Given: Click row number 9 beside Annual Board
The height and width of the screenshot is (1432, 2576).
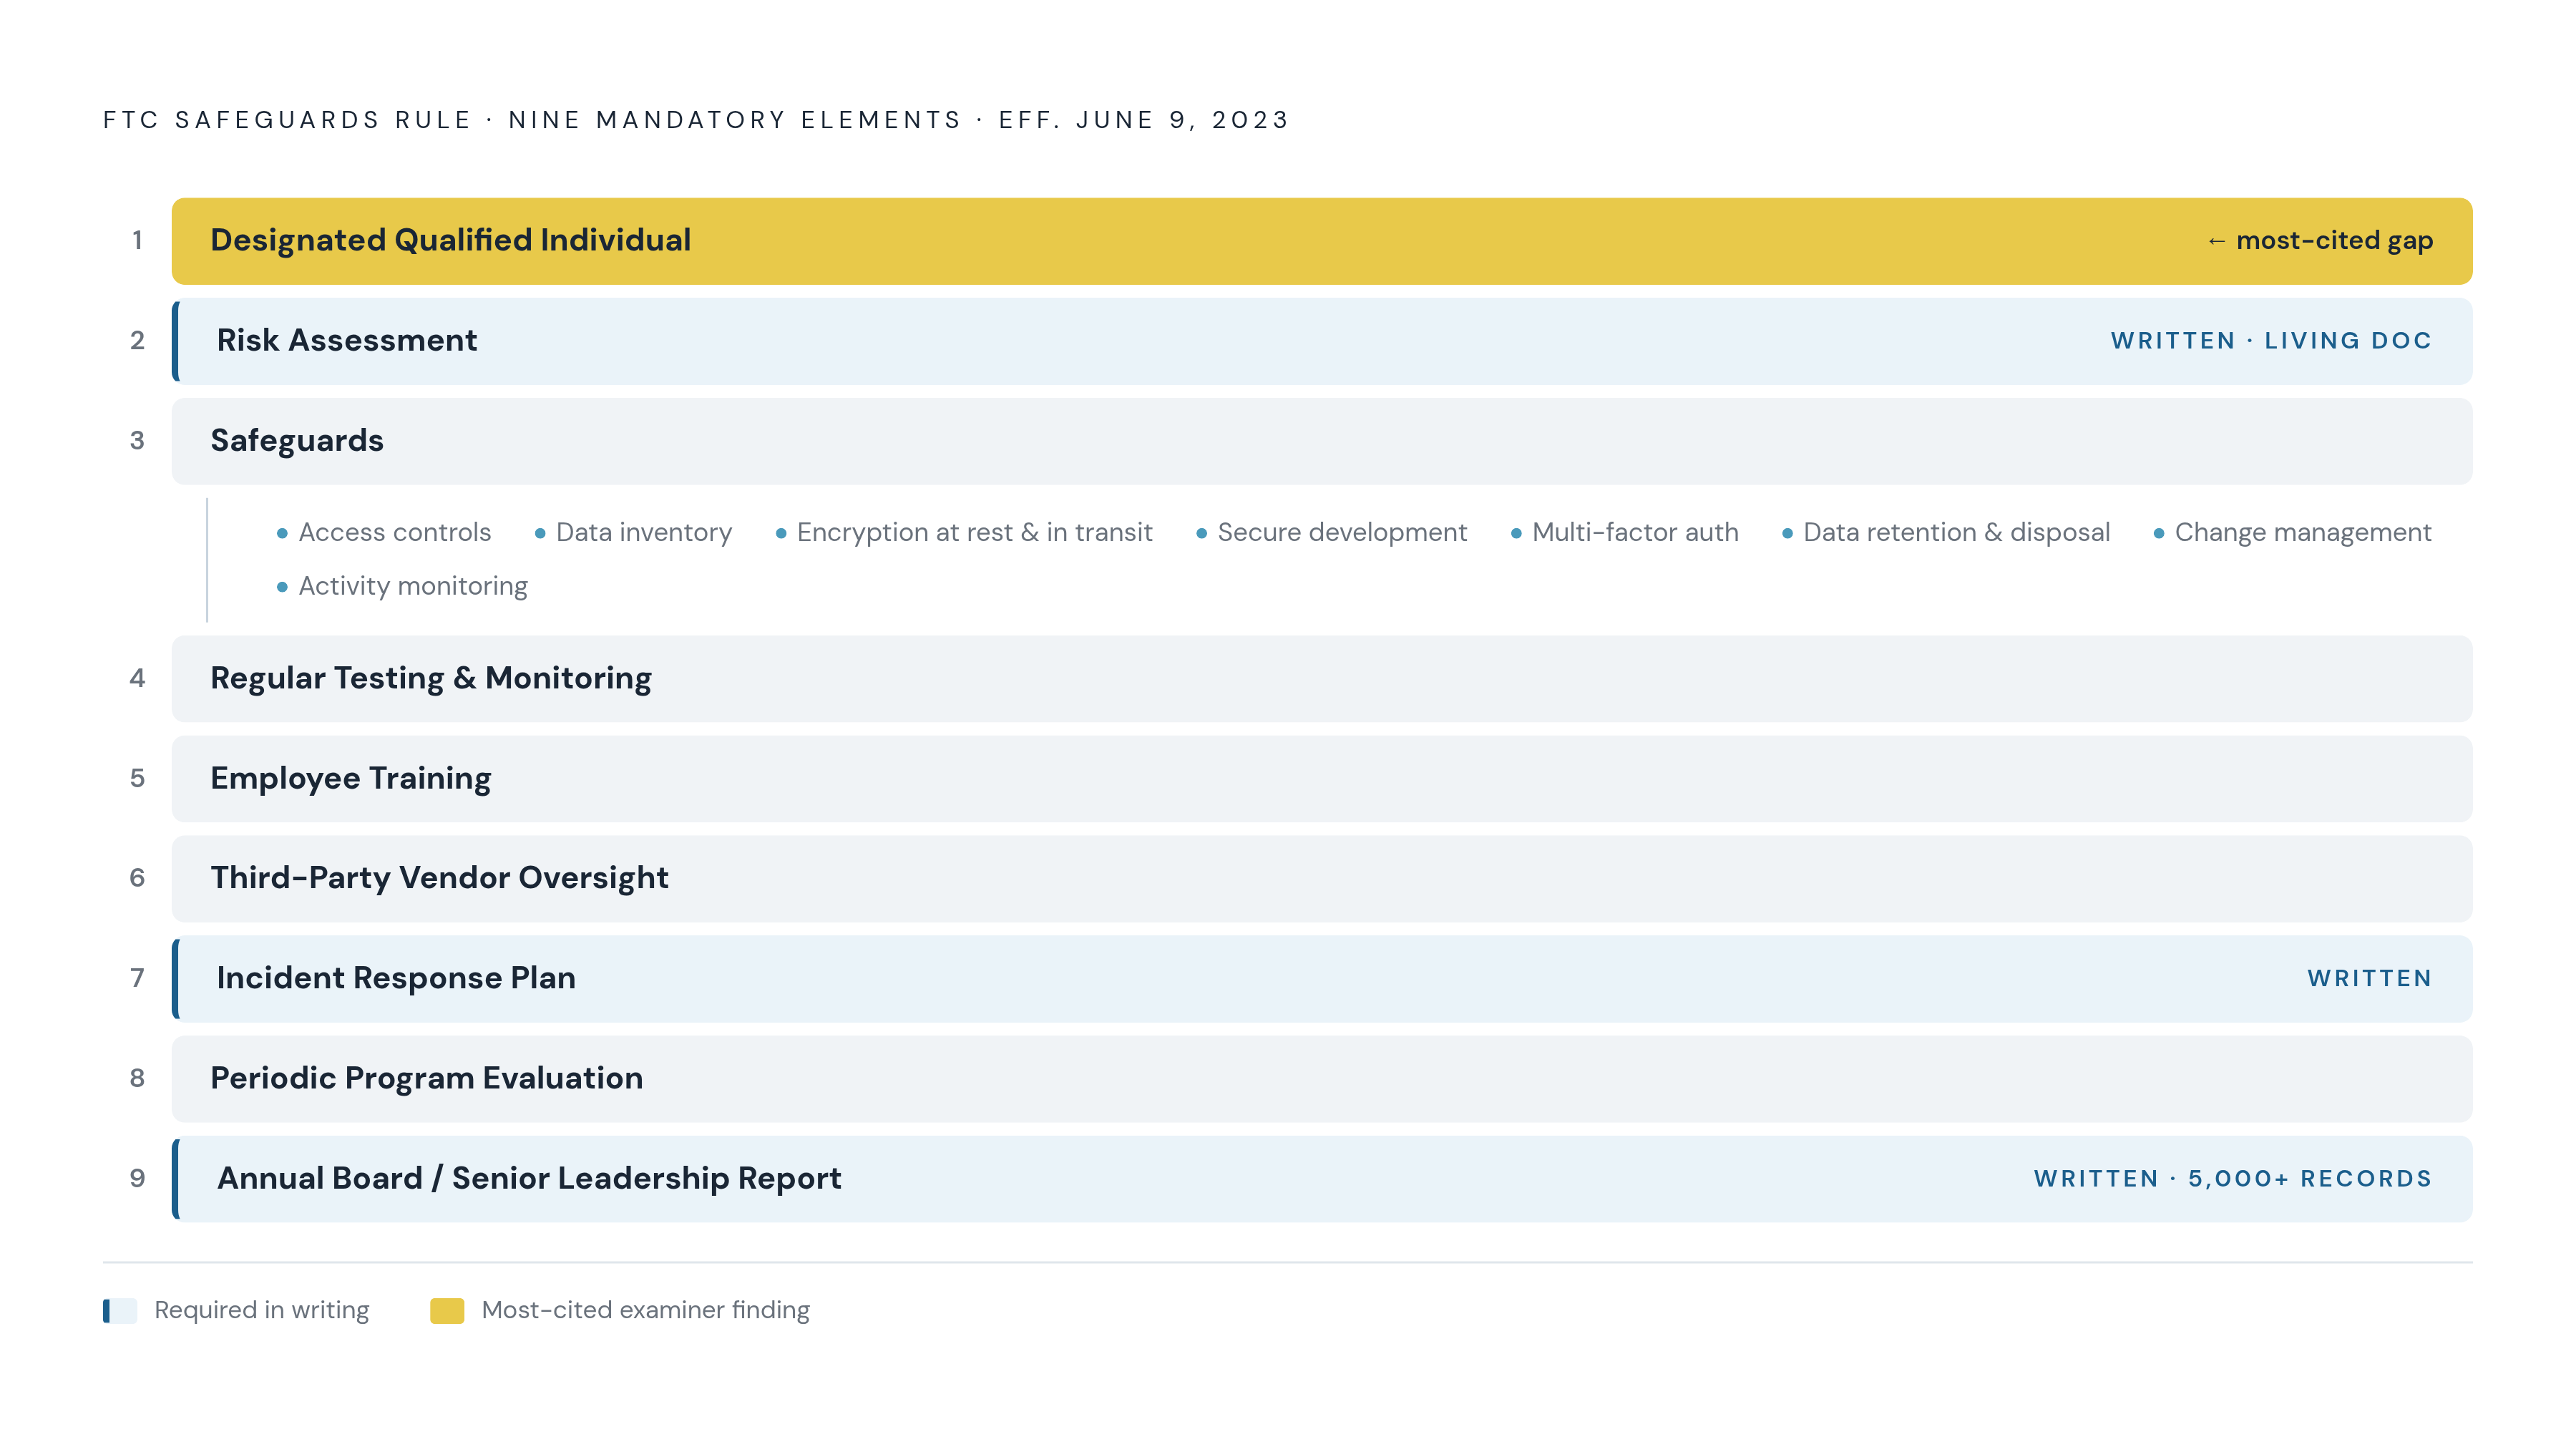Looking at the screenshot, I should [x=137, y=1179].
